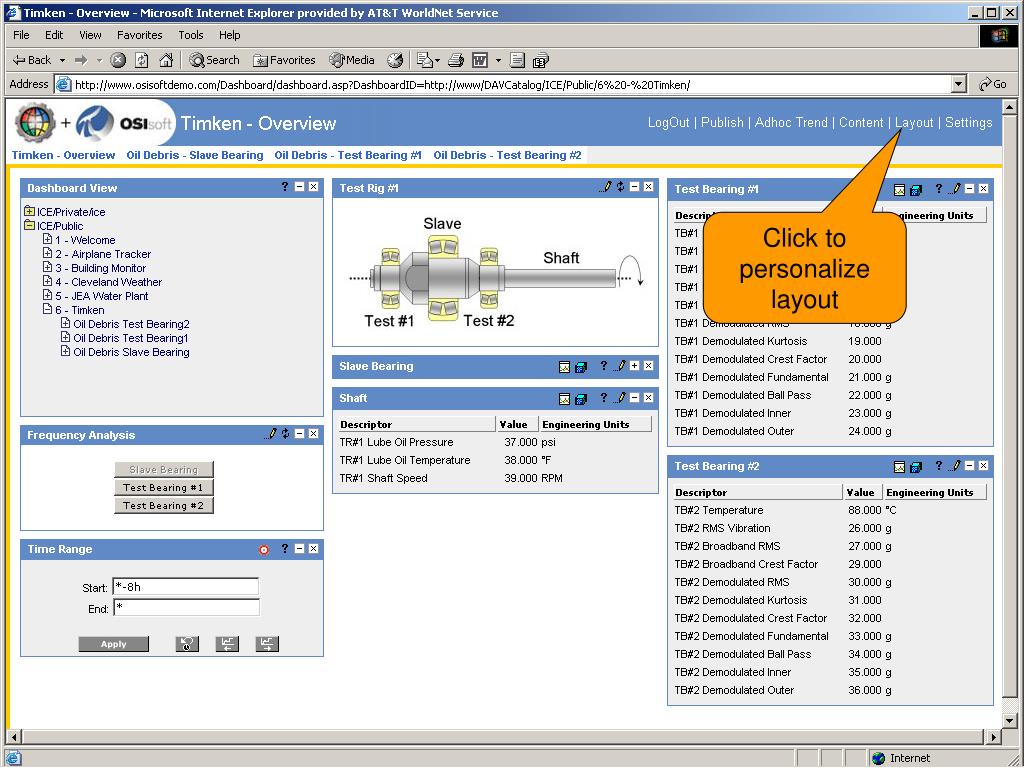Edit the Slave Bearing panel with pencil icon
This screenshot has height=768, width=1024.
tap(619, 366)
